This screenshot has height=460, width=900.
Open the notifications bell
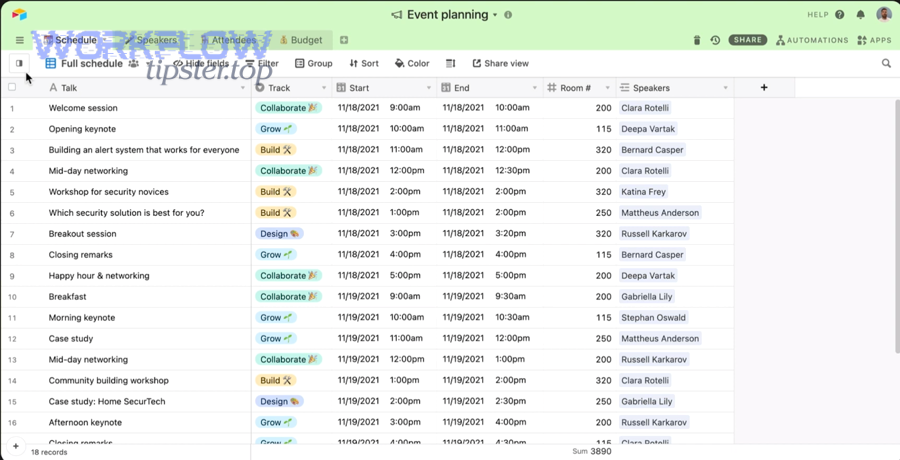[x=860, y=15]
